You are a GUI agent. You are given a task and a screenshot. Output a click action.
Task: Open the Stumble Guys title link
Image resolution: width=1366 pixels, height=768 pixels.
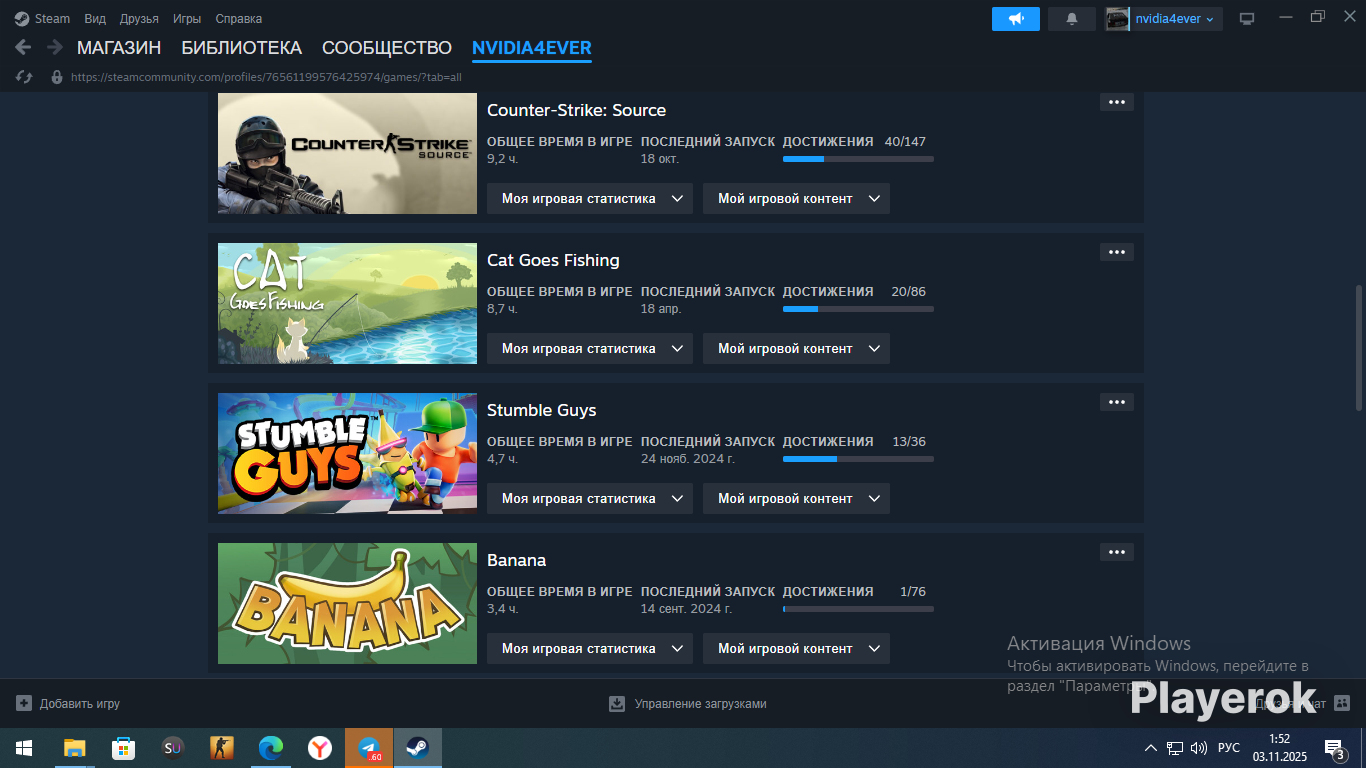541,410
